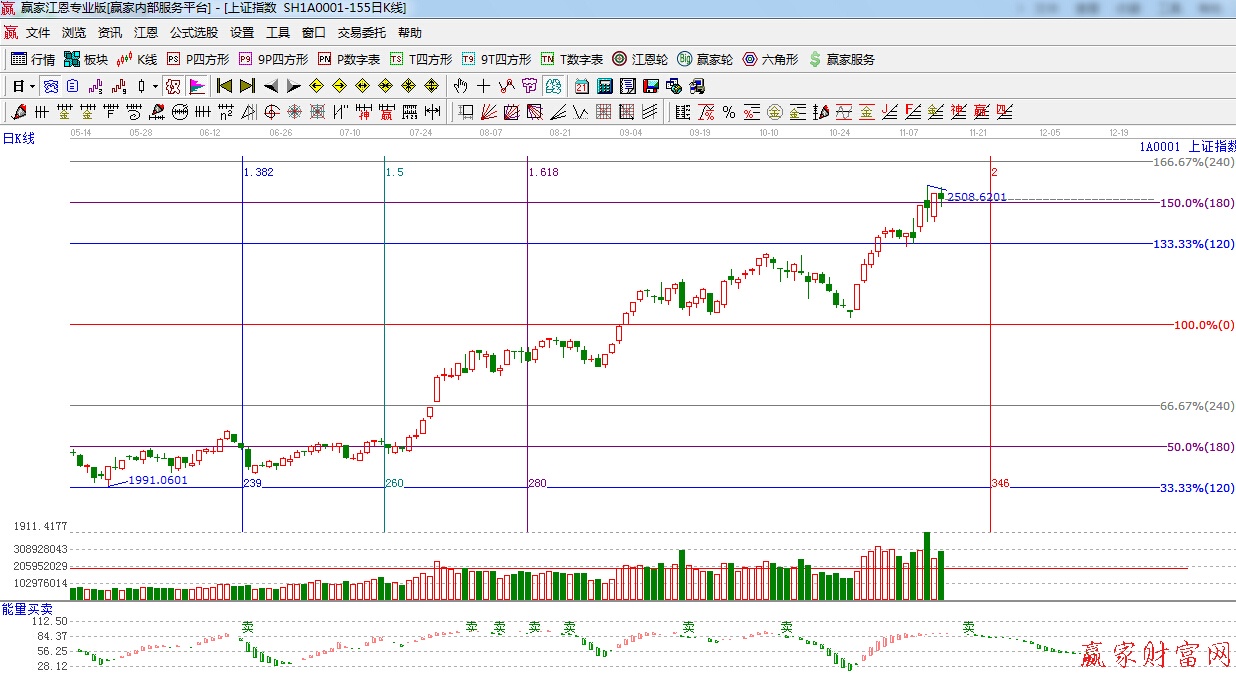Open the 江恩 menu in menu bar
The height and width of the screenshot is (679, 1236).
[x=146, y=33]
